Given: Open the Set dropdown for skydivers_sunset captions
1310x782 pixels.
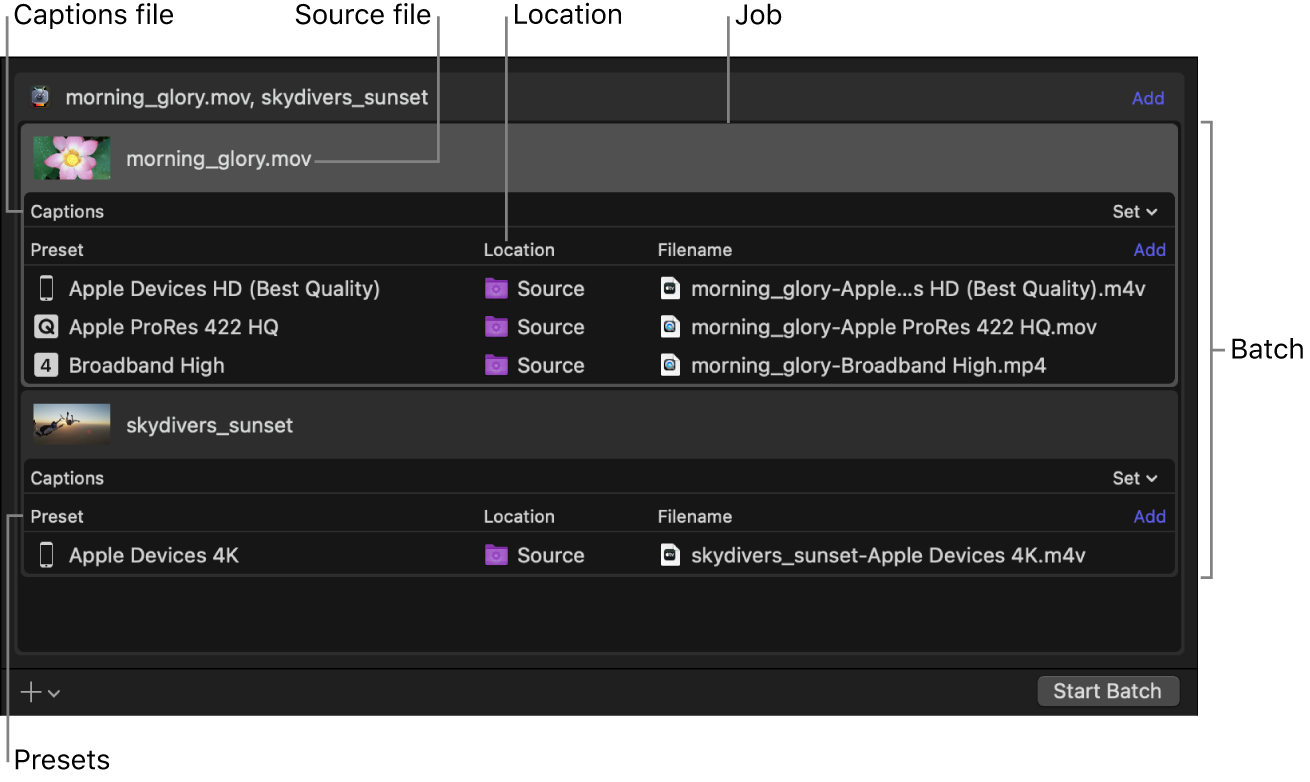Looking at the screenshot, I should (x=1135, y=478).
